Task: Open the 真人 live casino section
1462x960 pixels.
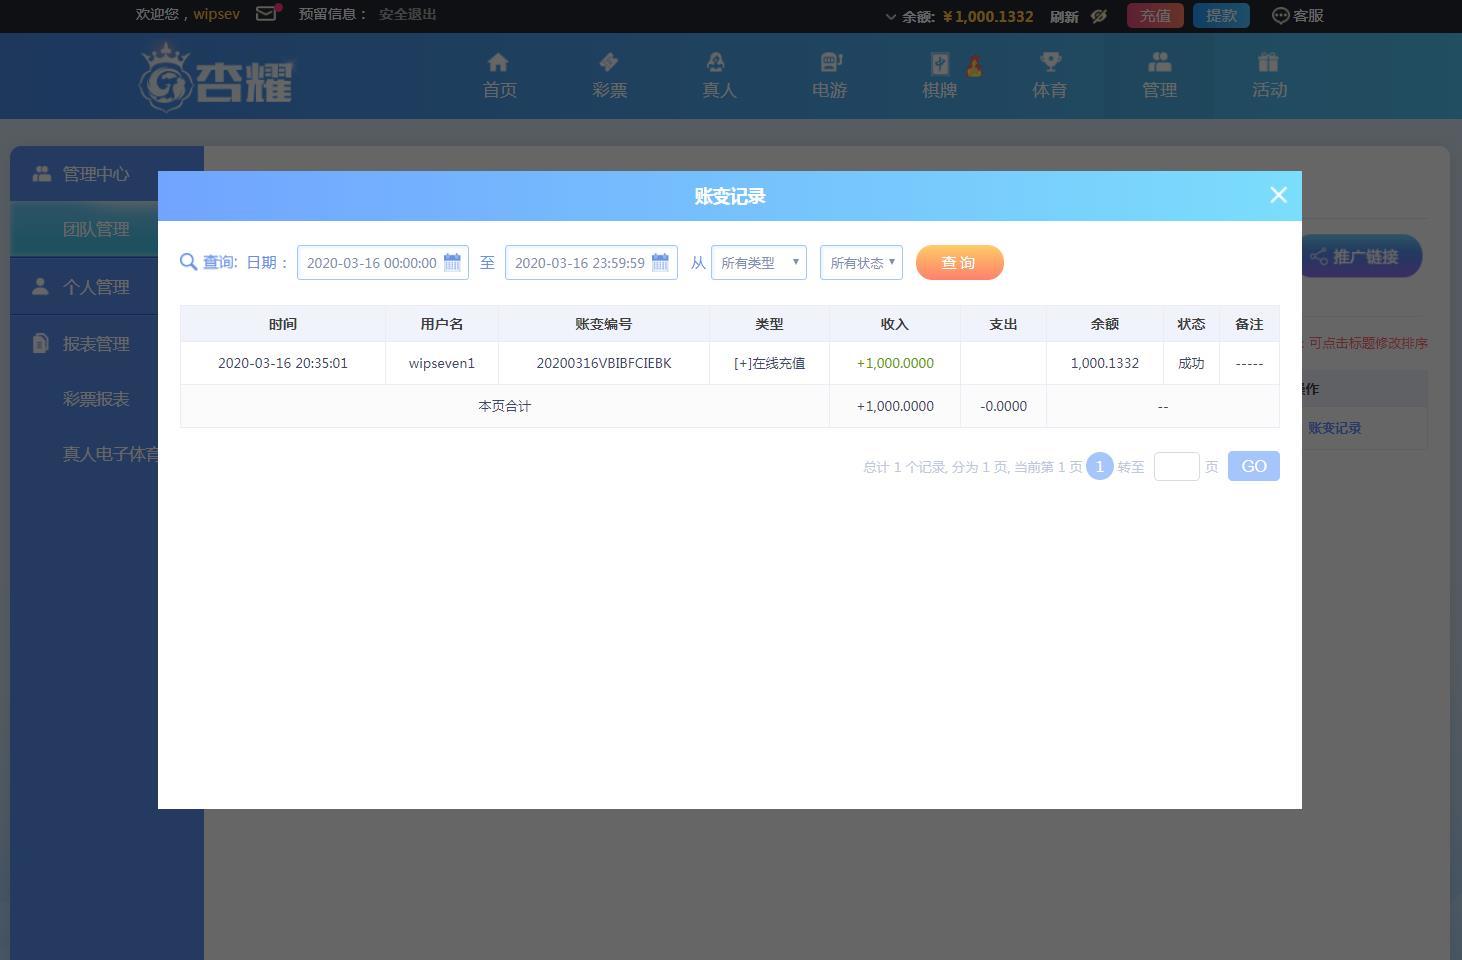Action: [719, 76]
